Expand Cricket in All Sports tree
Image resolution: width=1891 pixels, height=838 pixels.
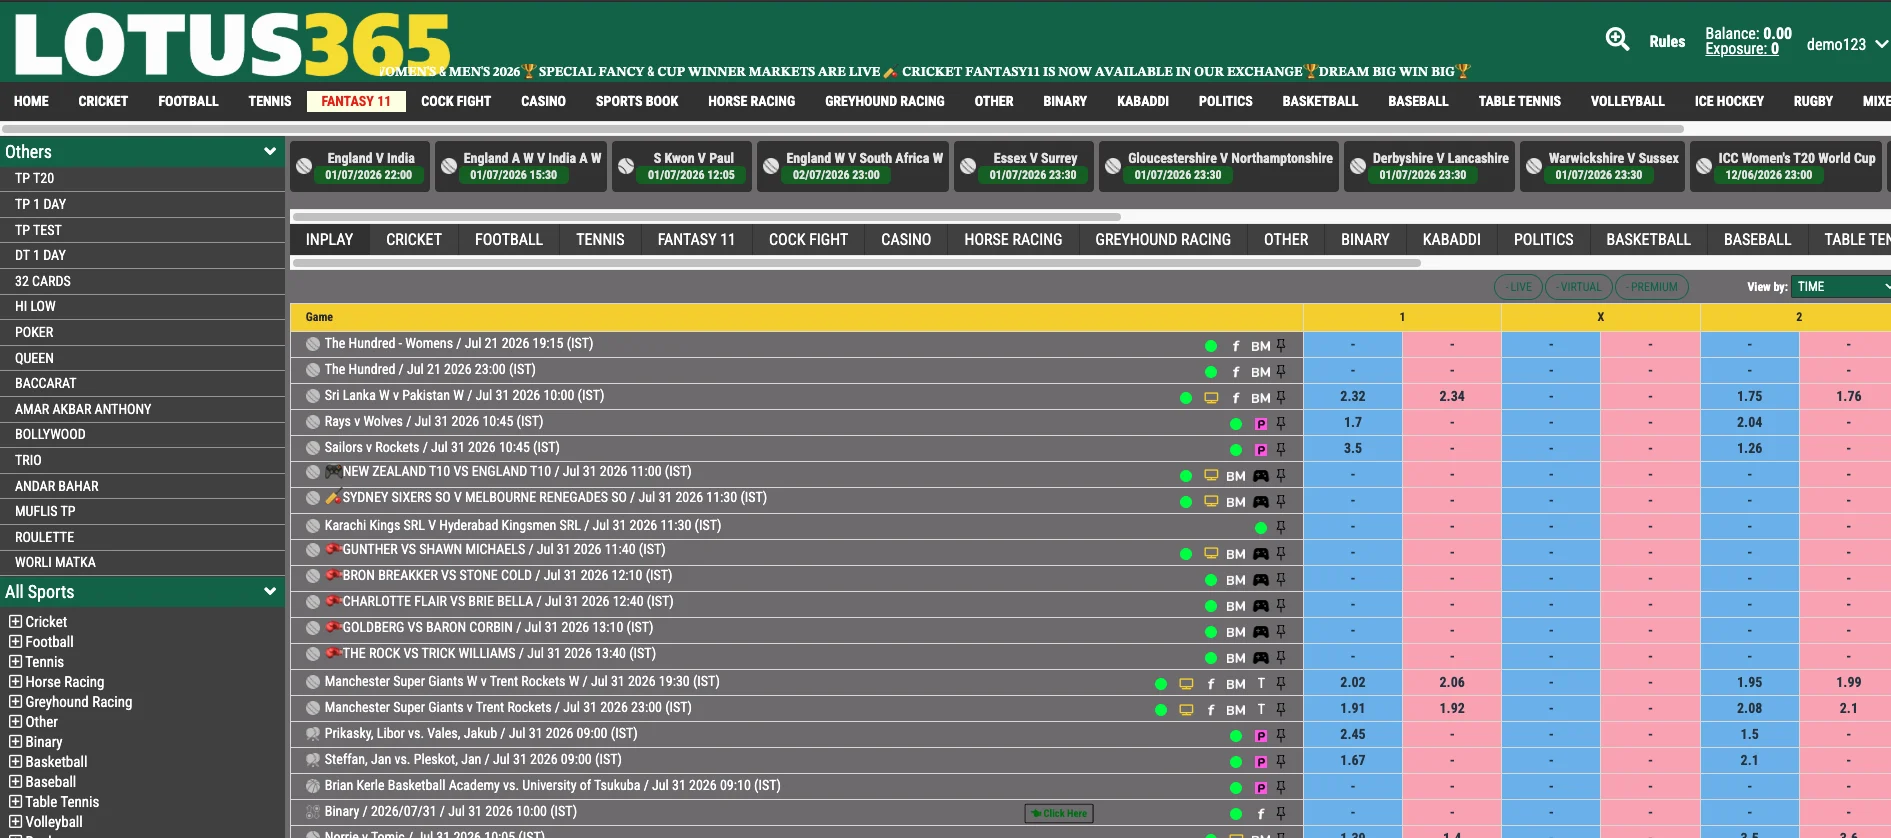click(16, 622)
